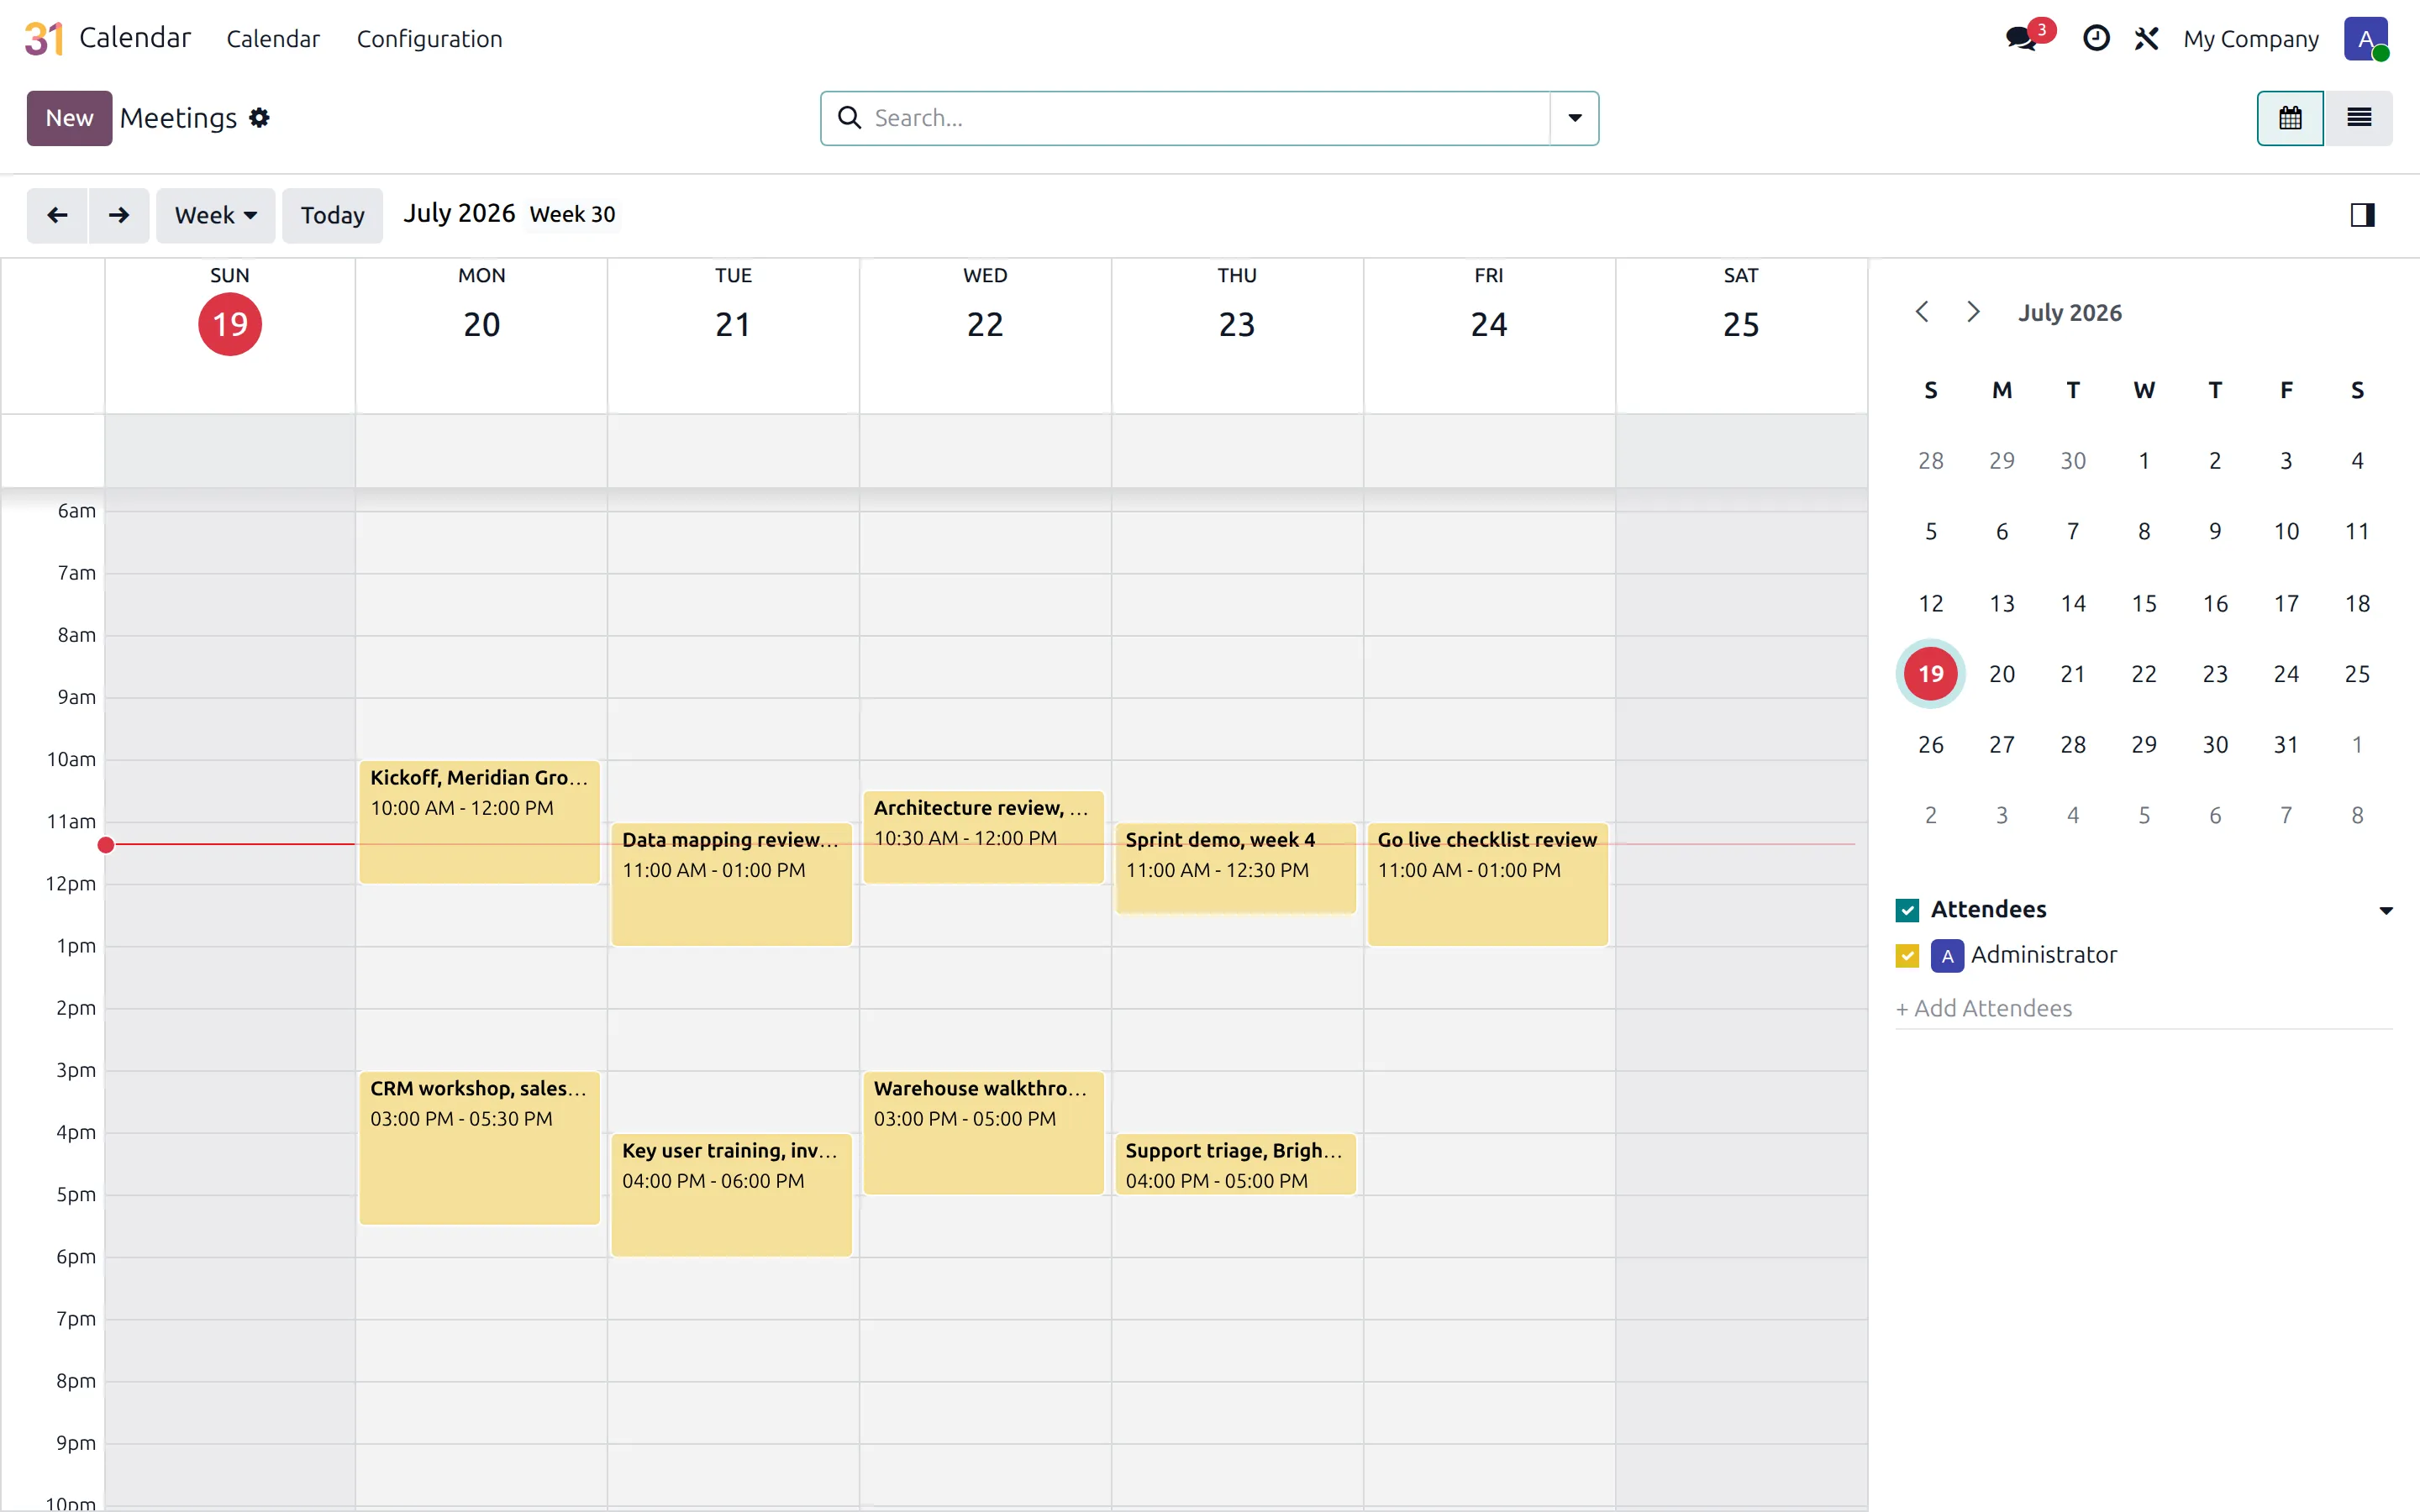Open the Architecture review event

point(984,837)
